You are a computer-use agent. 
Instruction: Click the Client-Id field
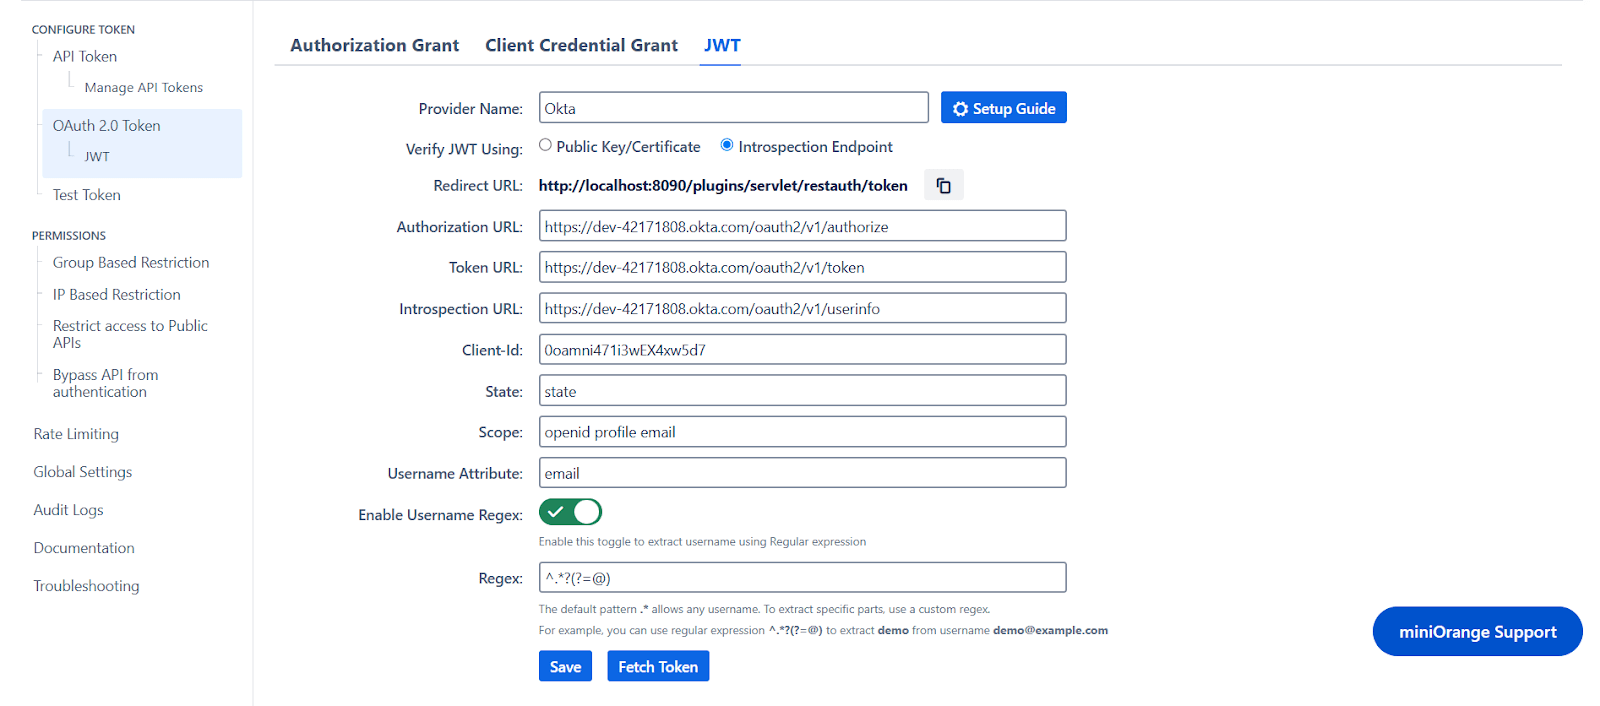tap(802, 349)
